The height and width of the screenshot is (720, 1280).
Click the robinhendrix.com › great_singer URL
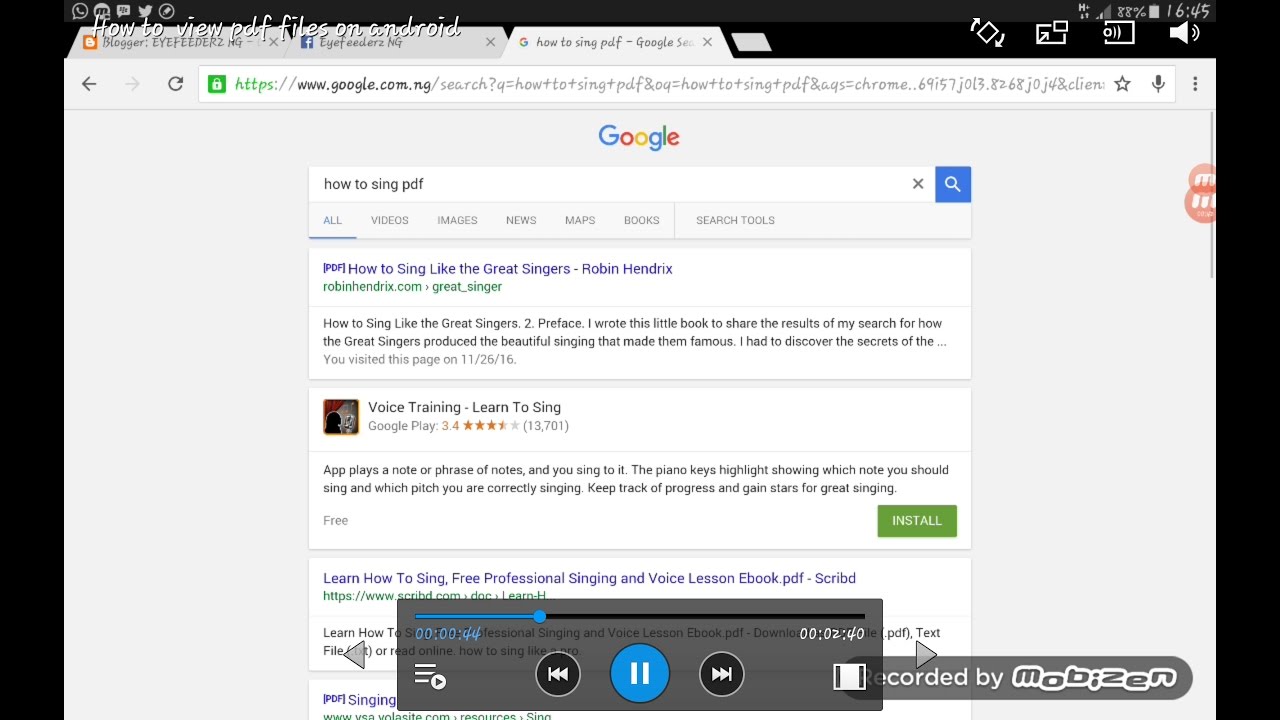412,286
